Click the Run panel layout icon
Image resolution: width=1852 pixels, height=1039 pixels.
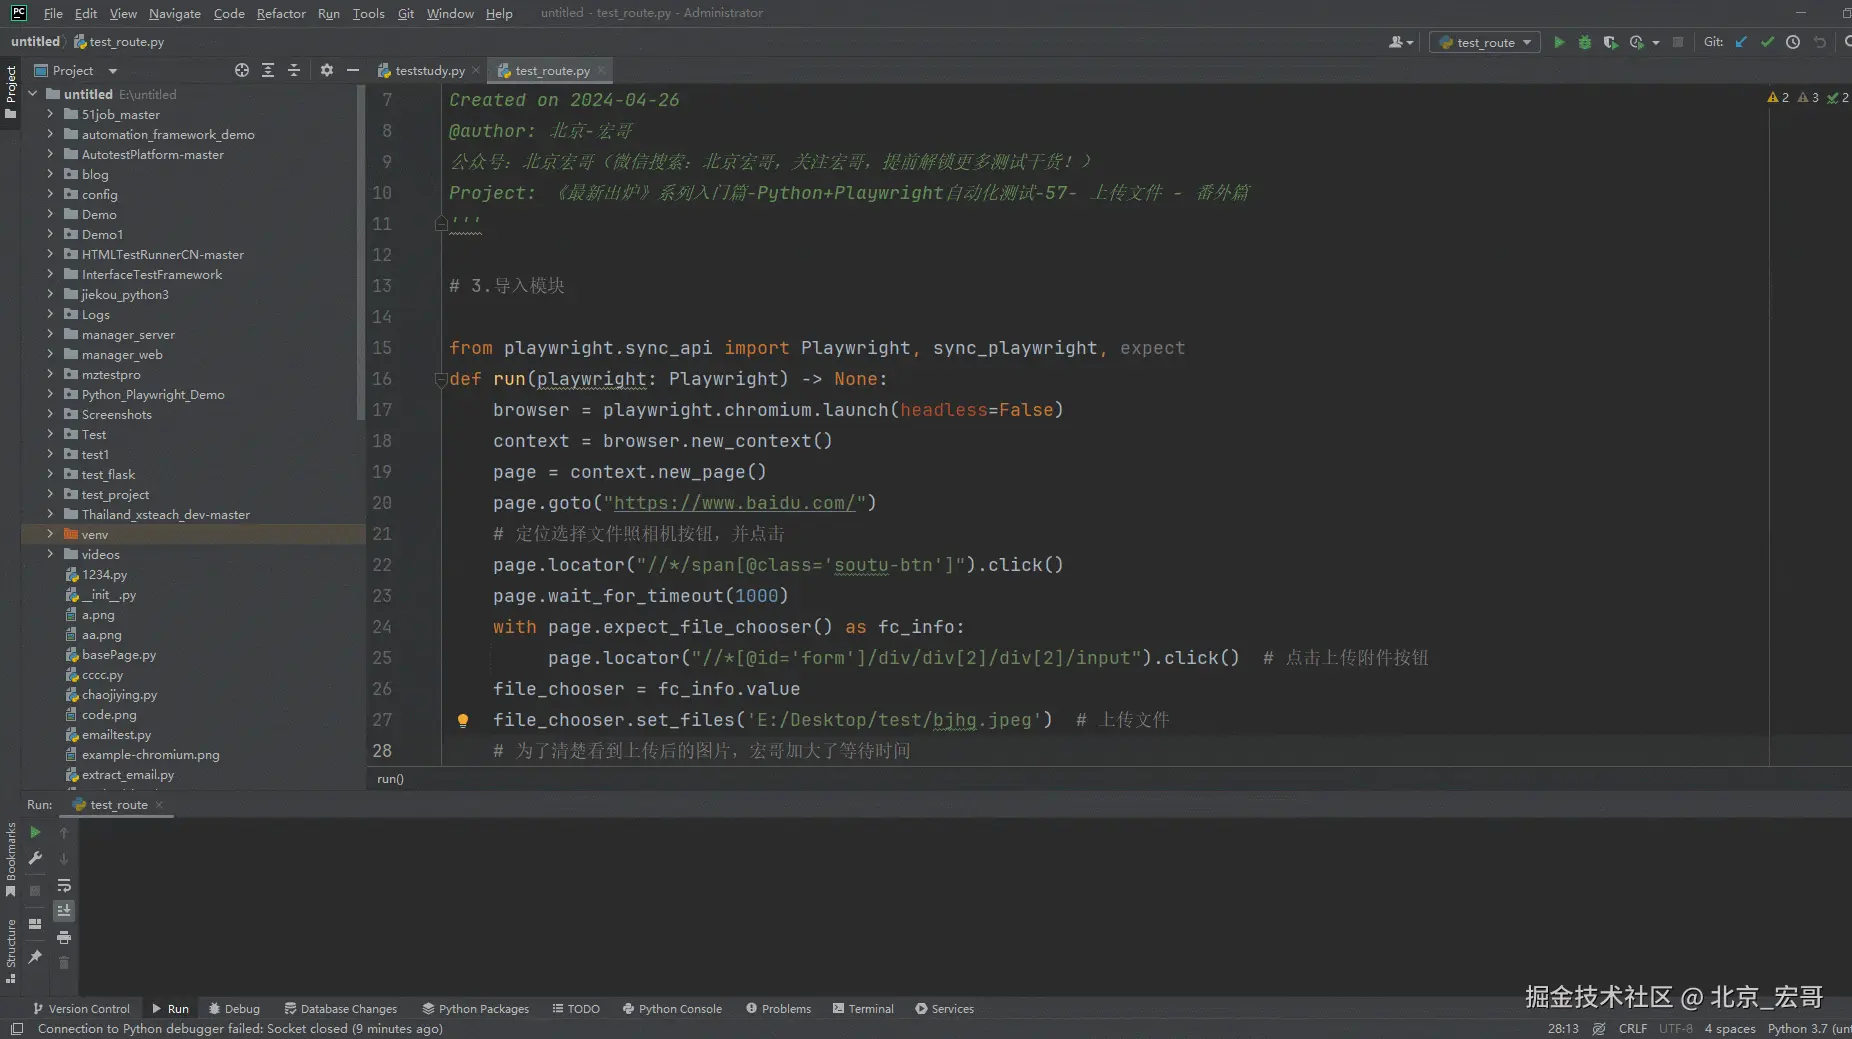35,924
